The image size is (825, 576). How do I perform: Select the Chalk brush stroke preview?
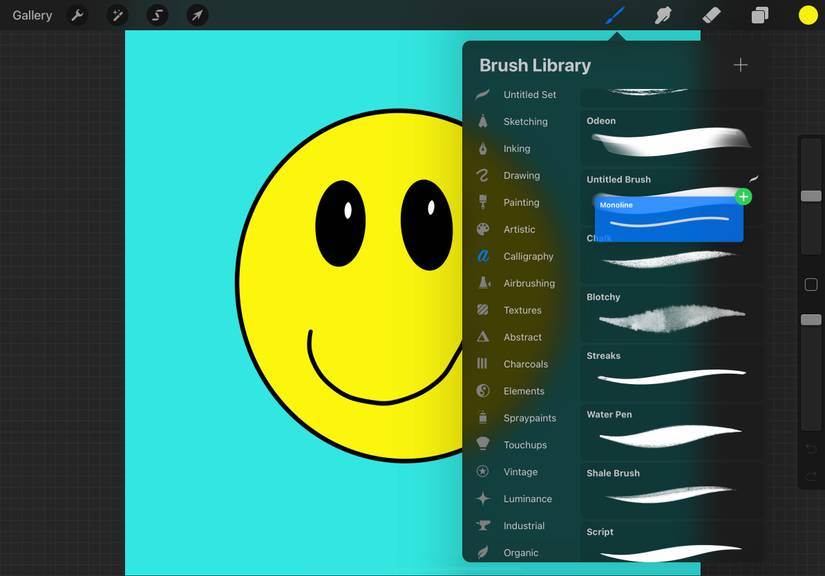click(668, 259)
